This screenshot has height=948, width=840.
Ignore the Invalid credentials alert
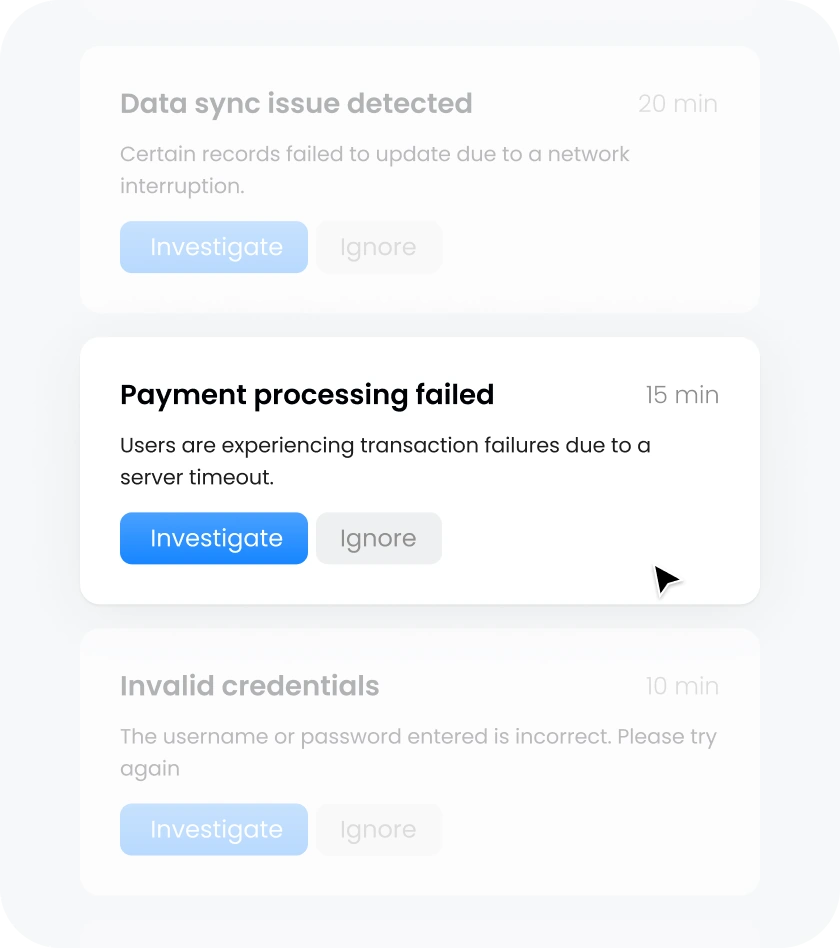(378, 829)
